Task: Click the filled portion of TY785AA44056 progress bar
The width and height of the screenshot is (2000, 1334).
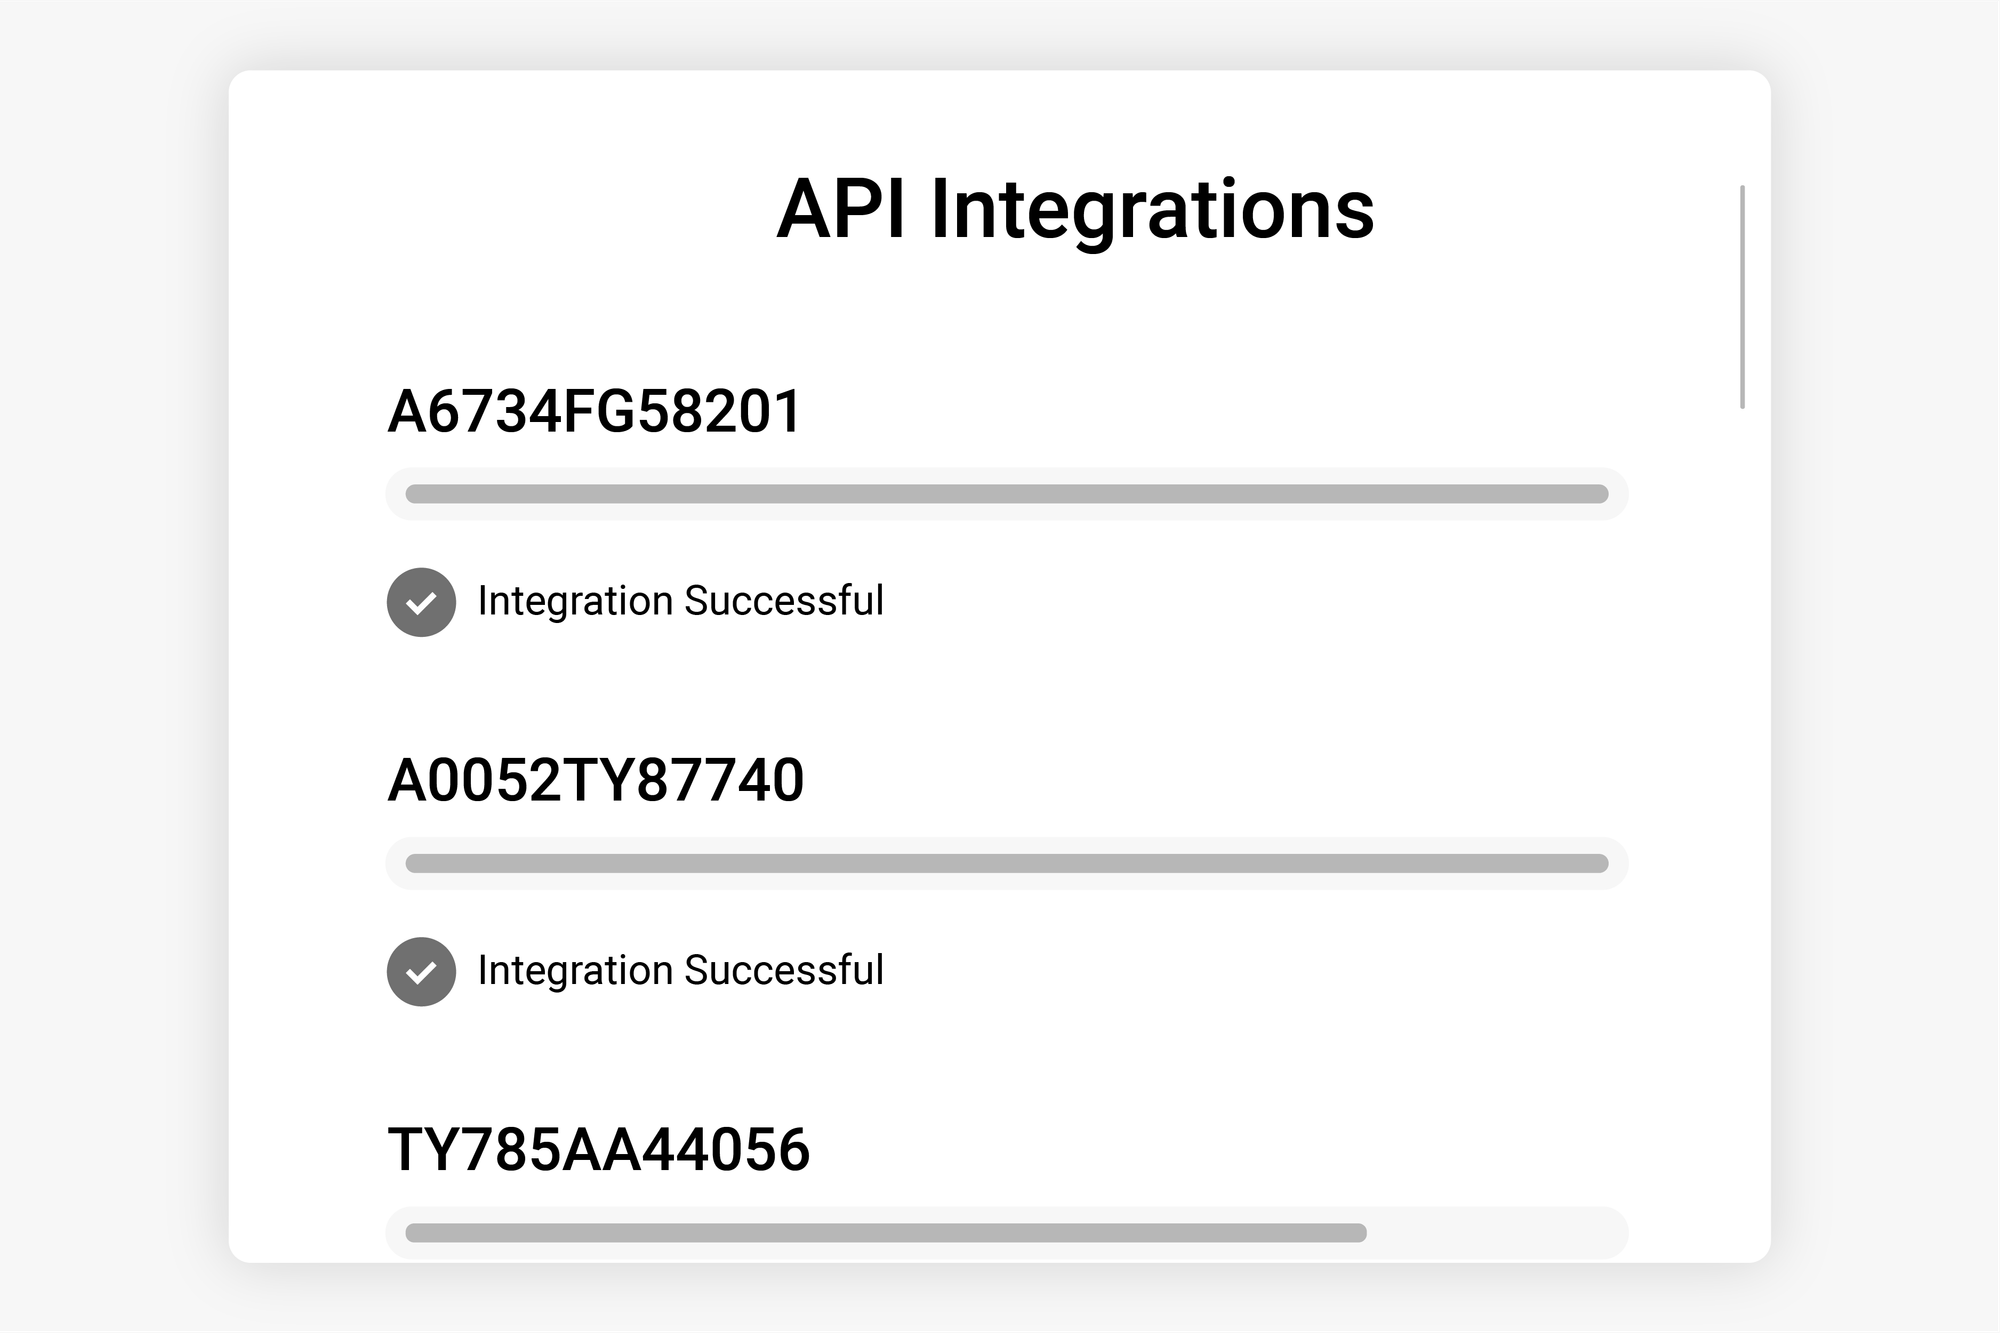Action: pyautogui.click(x=885, y=1233)
